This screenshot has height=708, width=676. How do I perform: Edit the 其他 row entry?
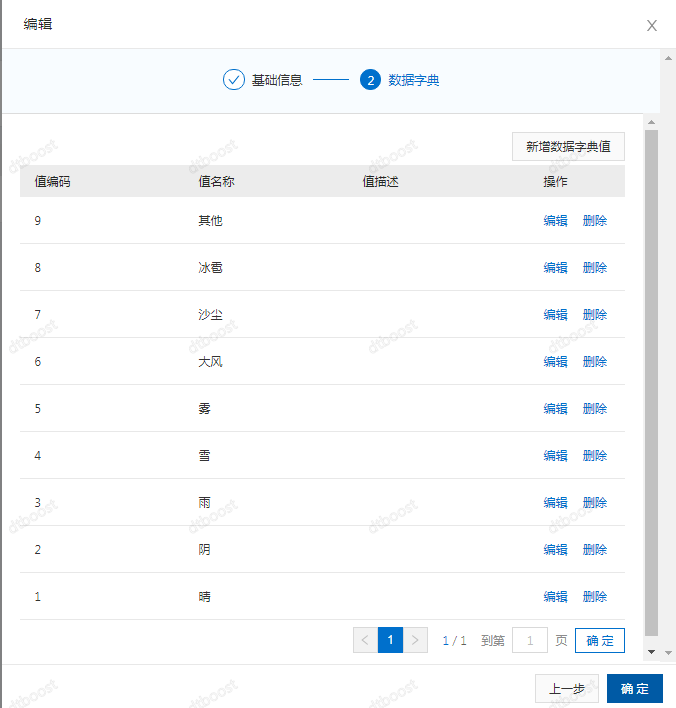(x=555, y=221)
